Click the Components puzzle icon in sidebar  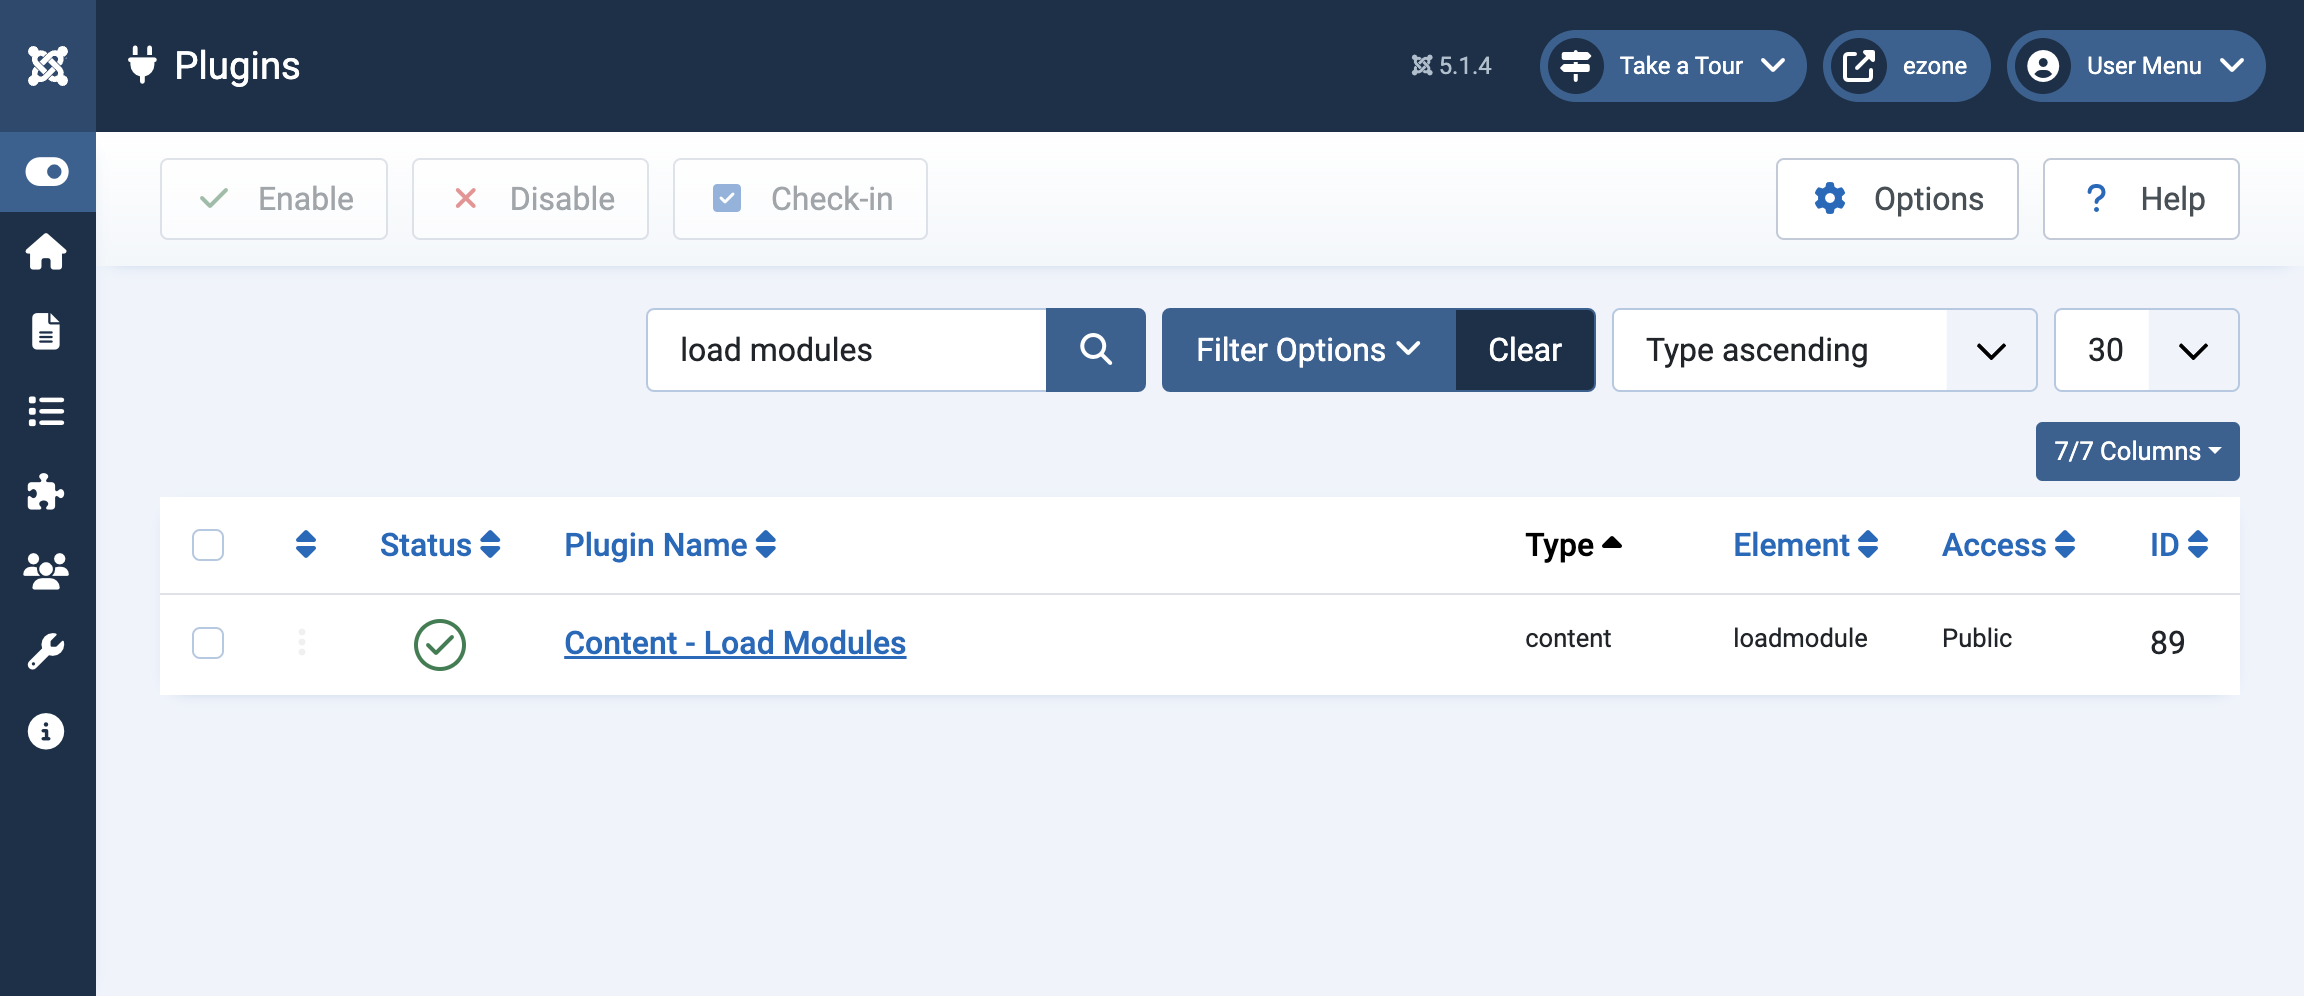pos(47,491)
